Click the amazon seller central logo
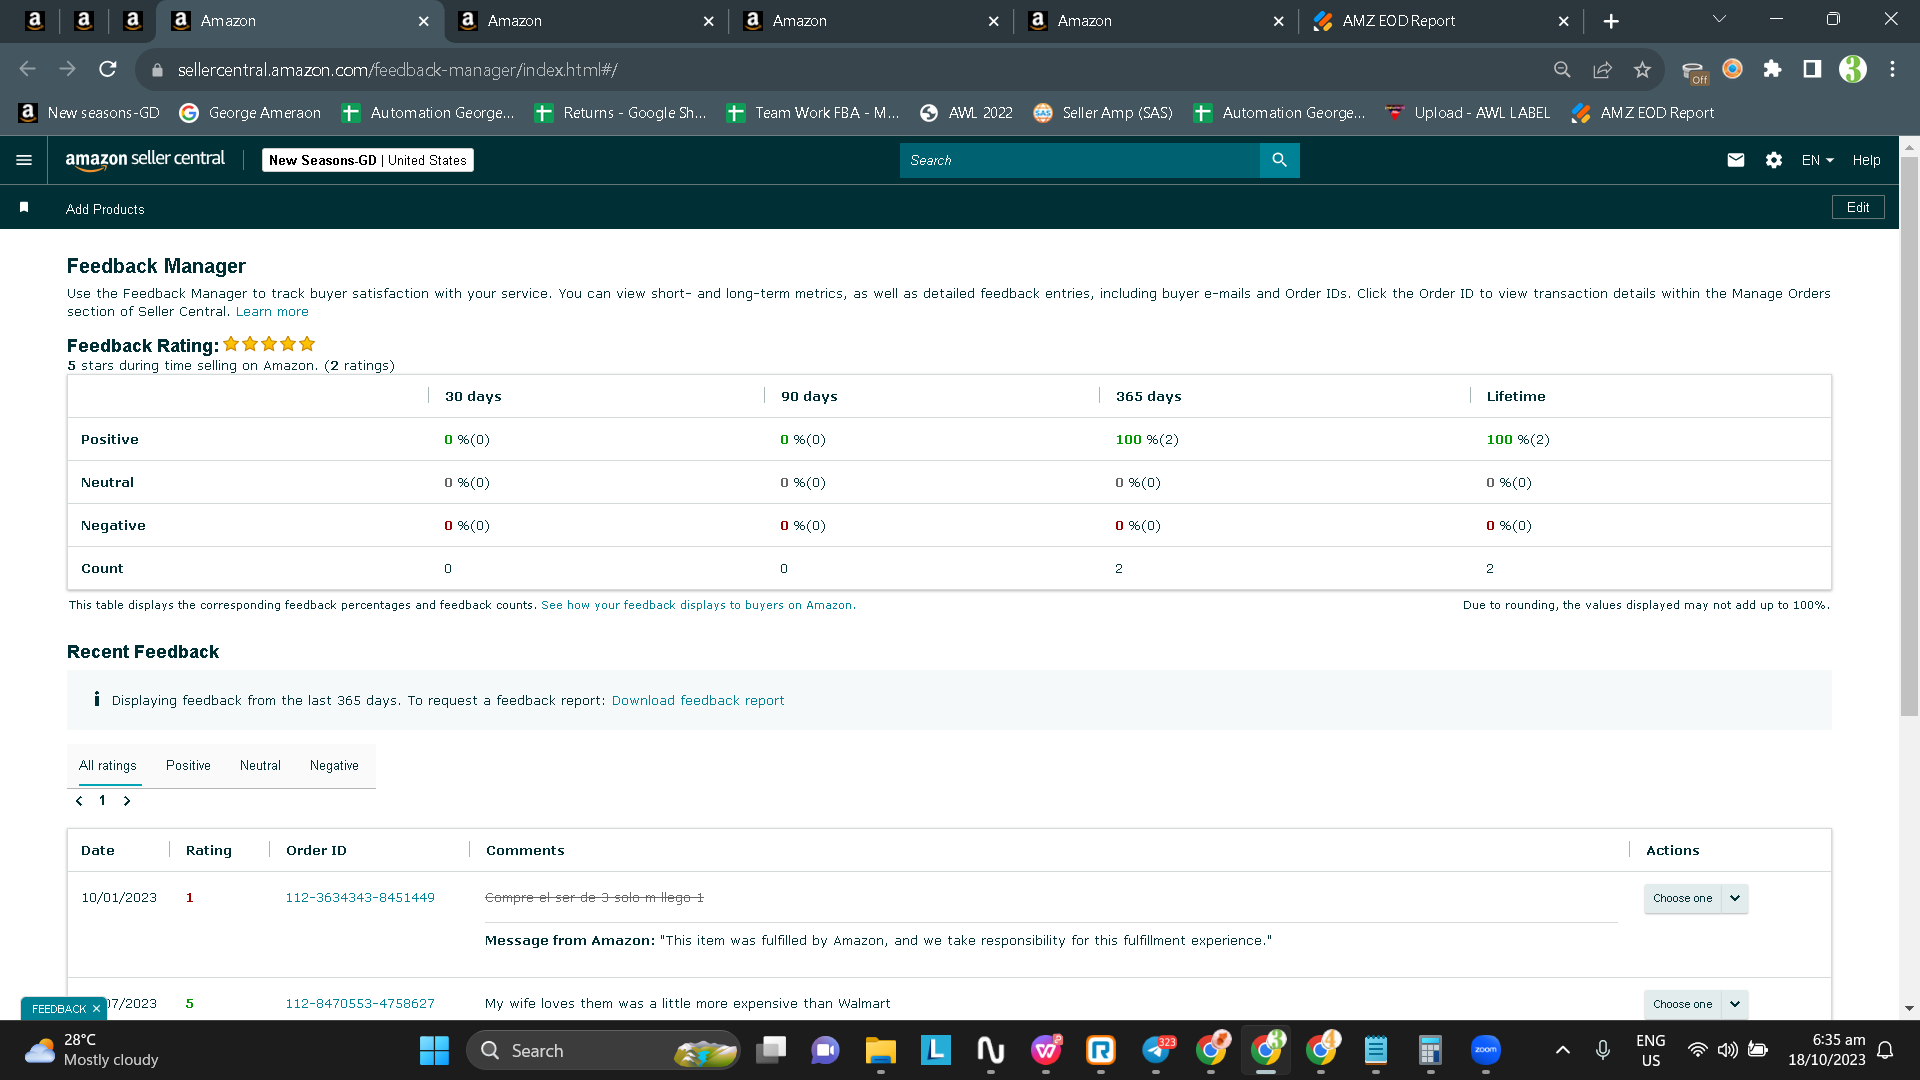The width and height of the screenshot is (1920, 1080). tap(145, 160)
